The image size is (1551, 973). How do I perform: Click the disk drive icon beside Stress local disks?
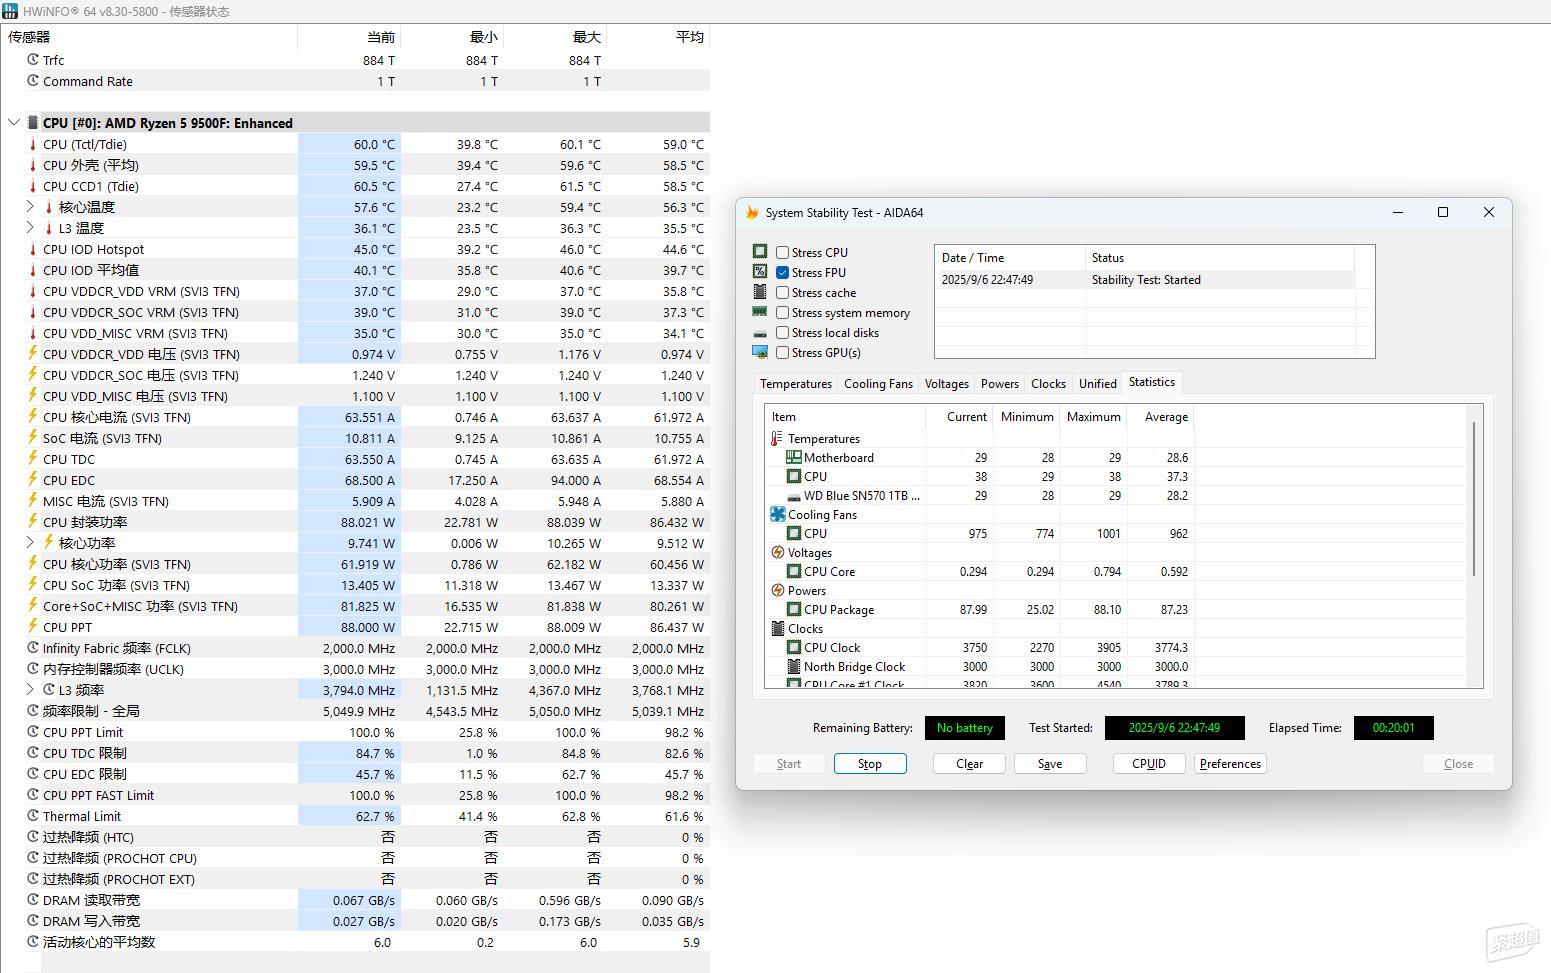point(760,333)
